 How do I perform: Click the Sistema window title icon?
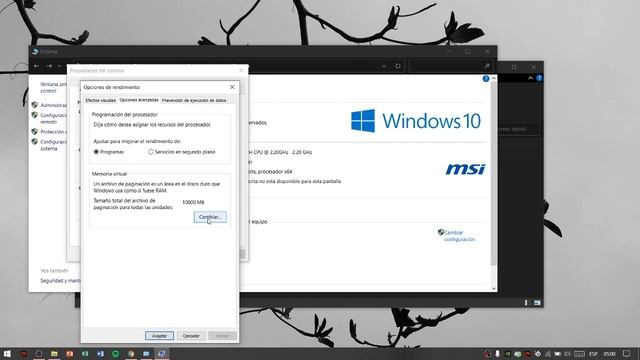pos(35,51)
